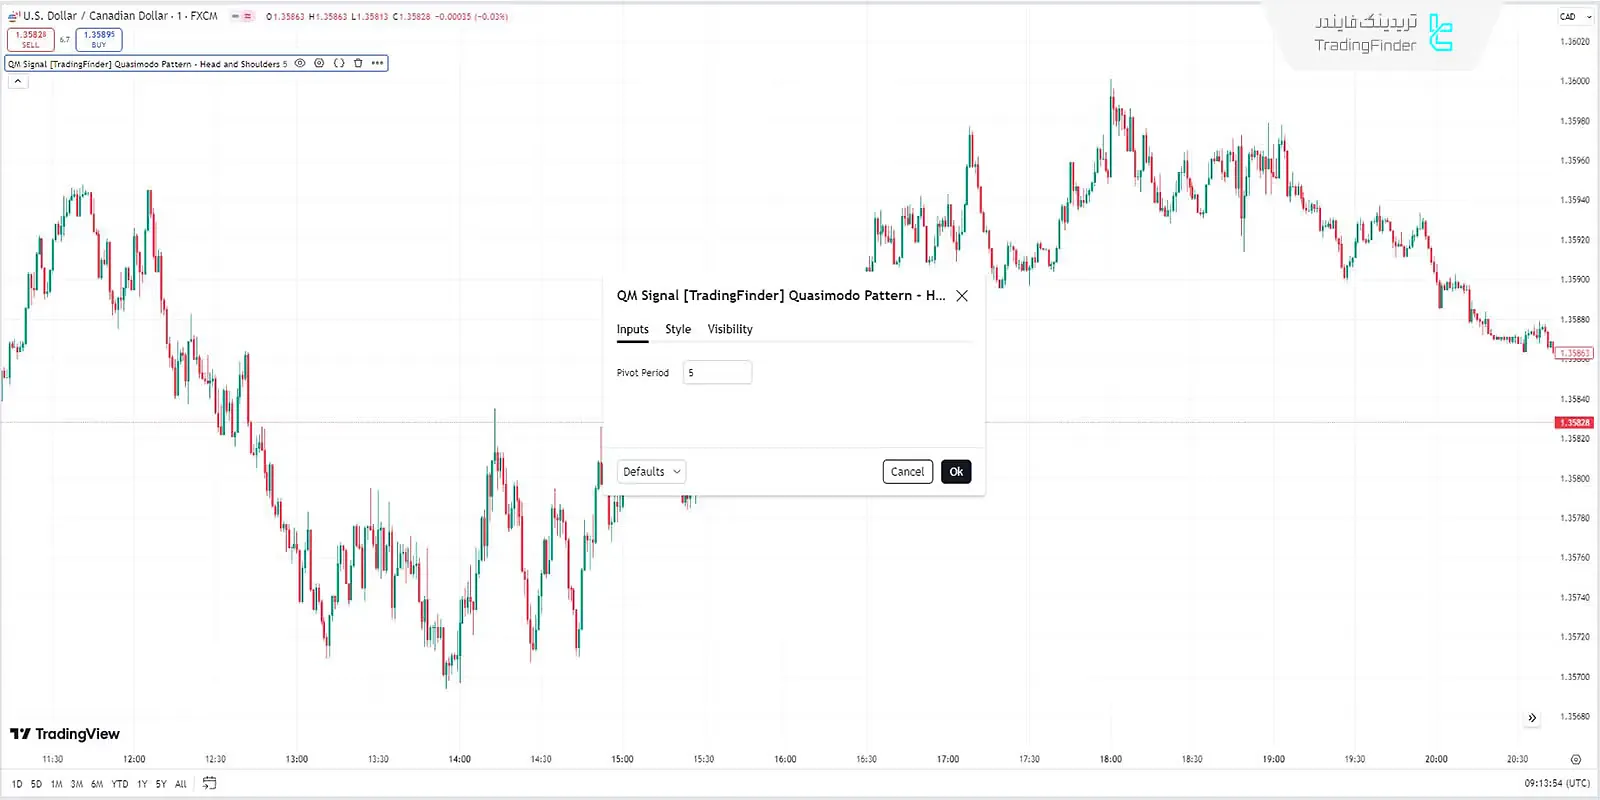Select the Inputs tab
The height and width of the screenshot is (800, 1600).
click(x=632, y=329)
